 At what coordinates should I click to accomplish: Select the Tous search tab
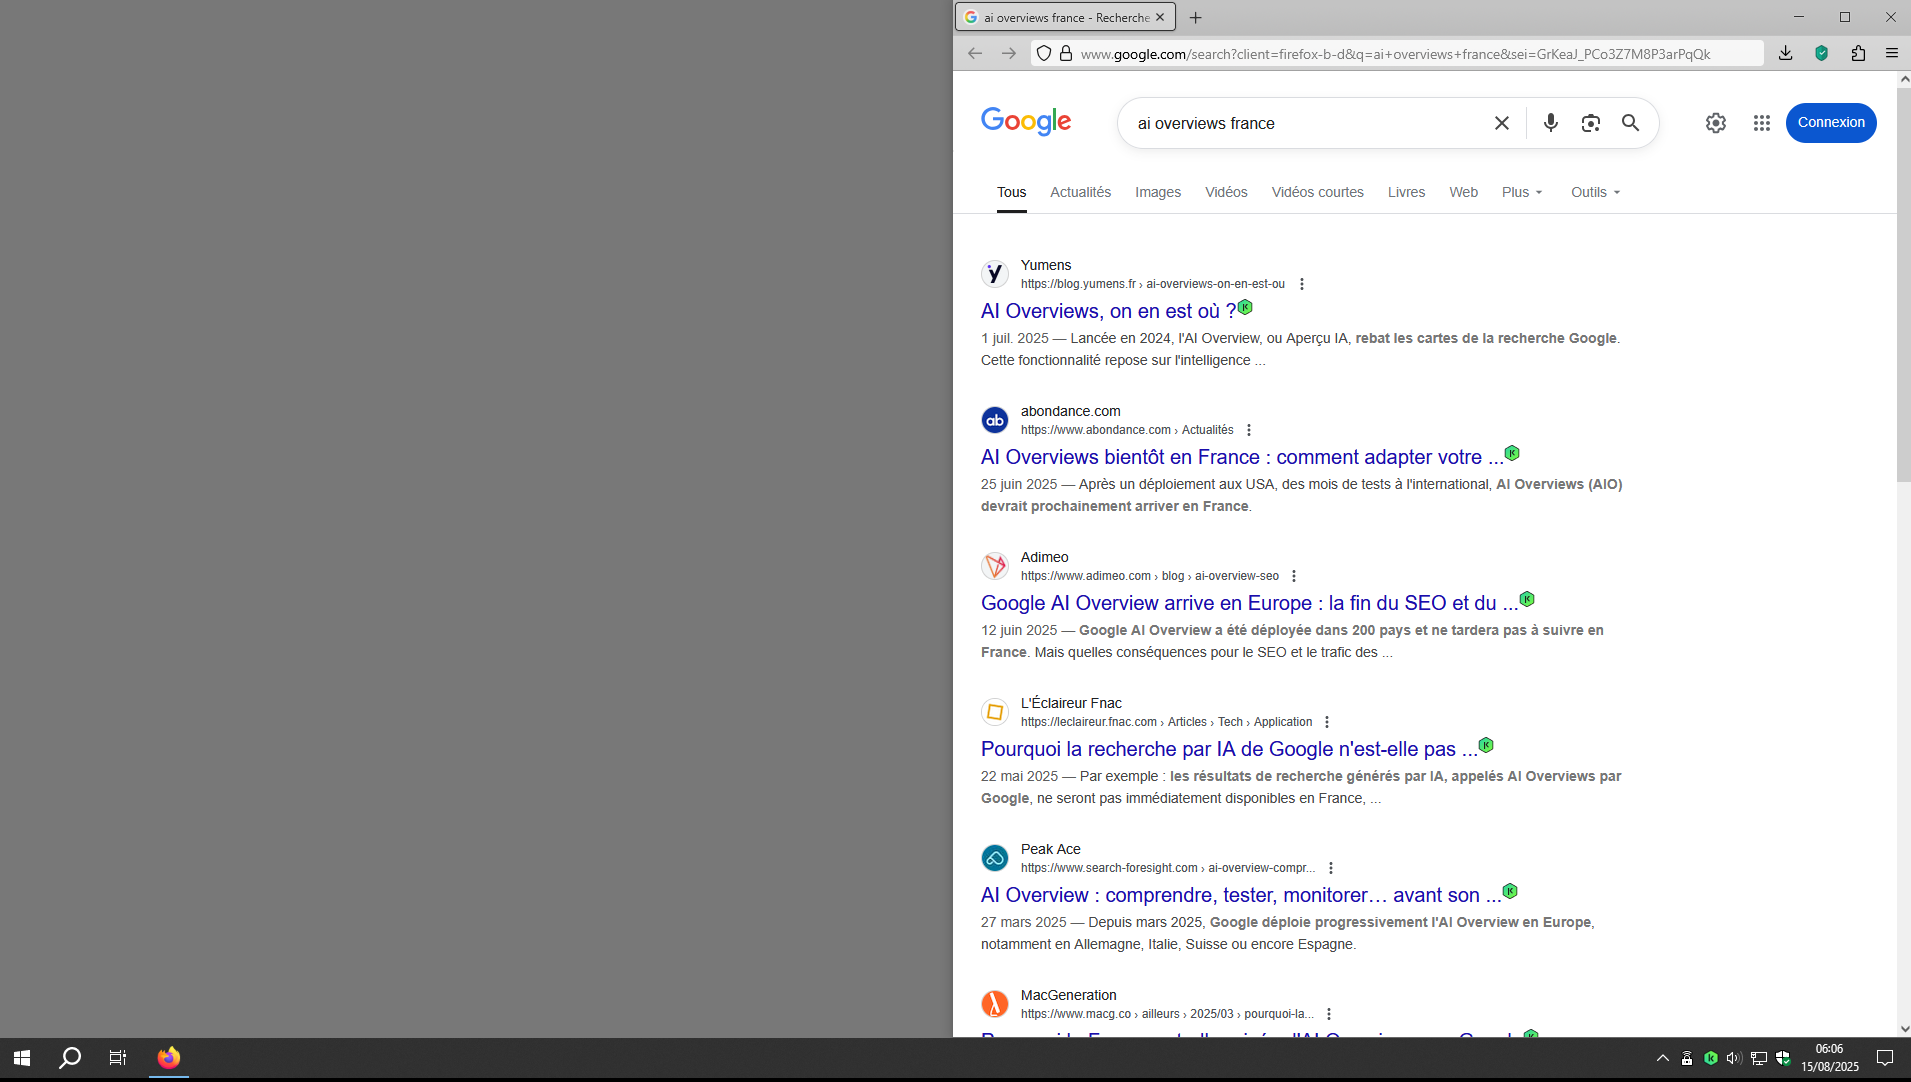click(1011, 192)
